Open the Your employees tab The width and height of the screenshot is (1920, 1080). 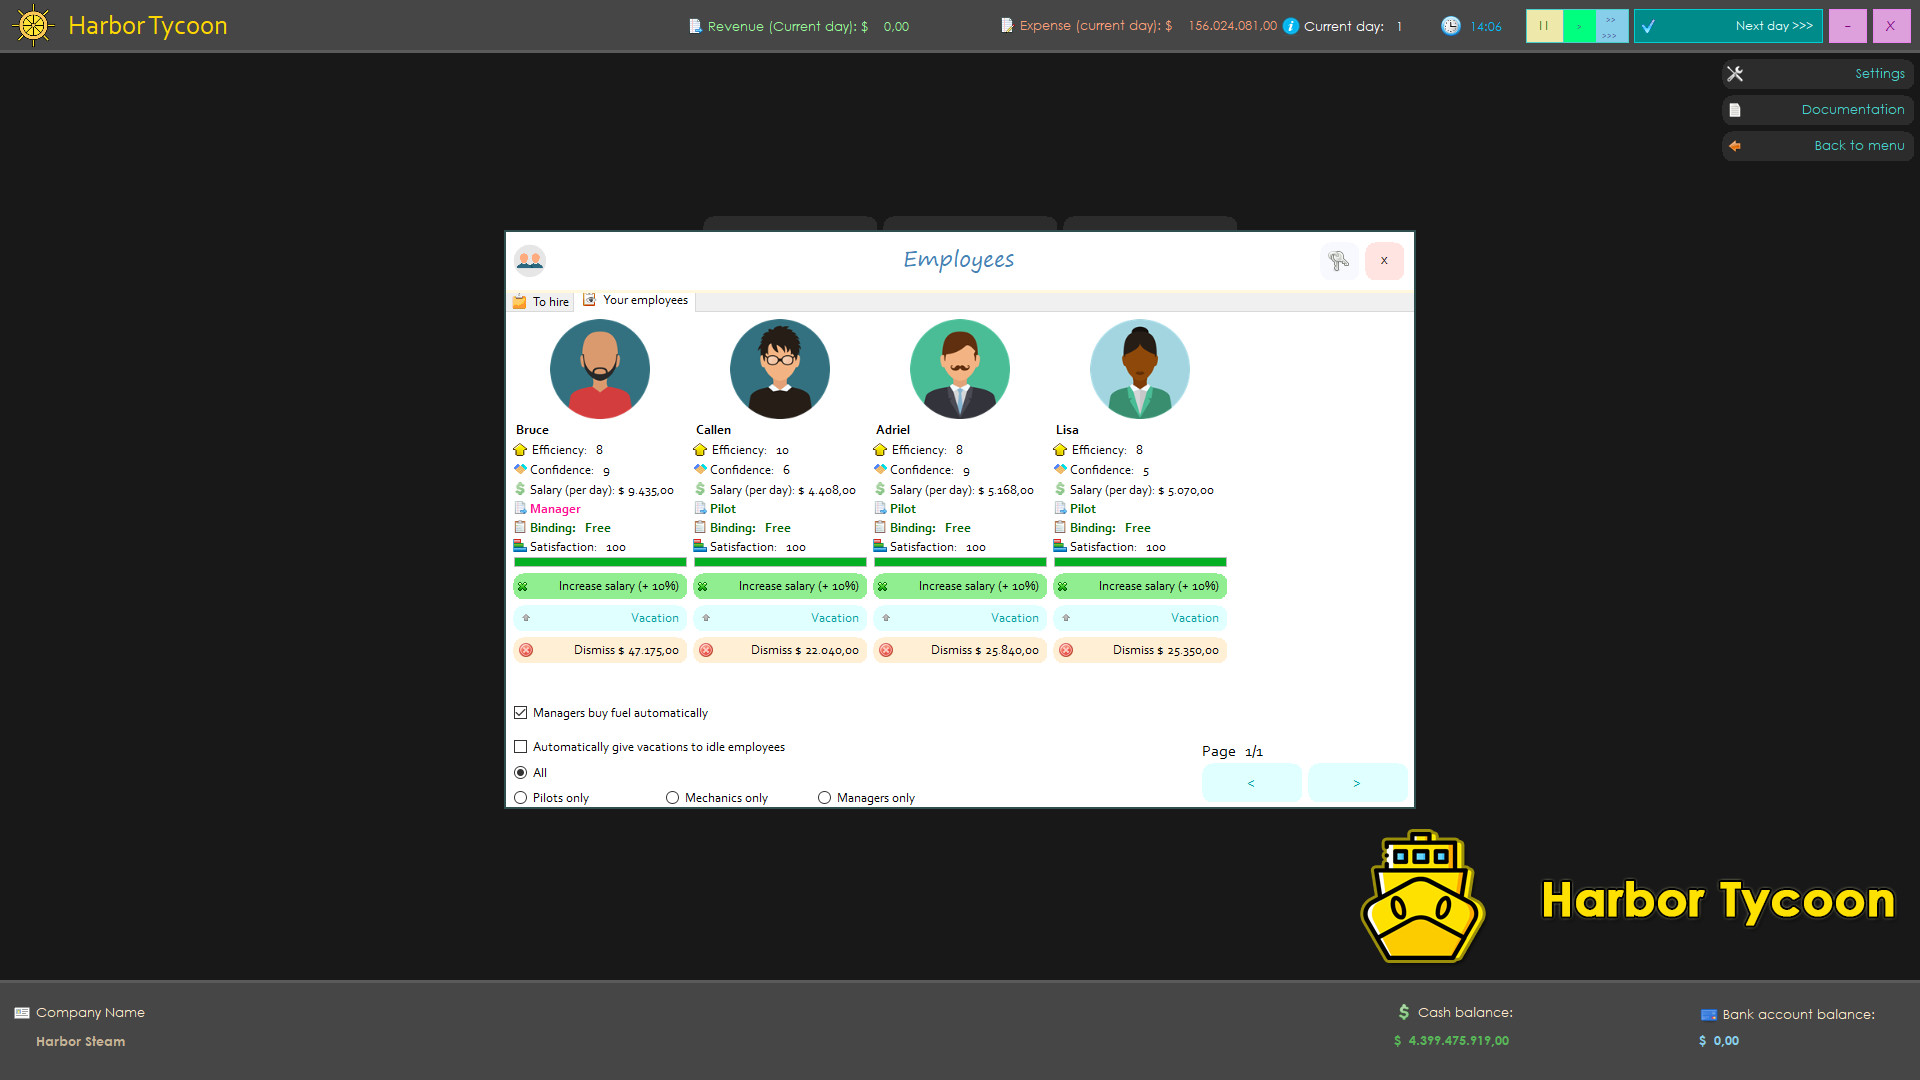636,300
